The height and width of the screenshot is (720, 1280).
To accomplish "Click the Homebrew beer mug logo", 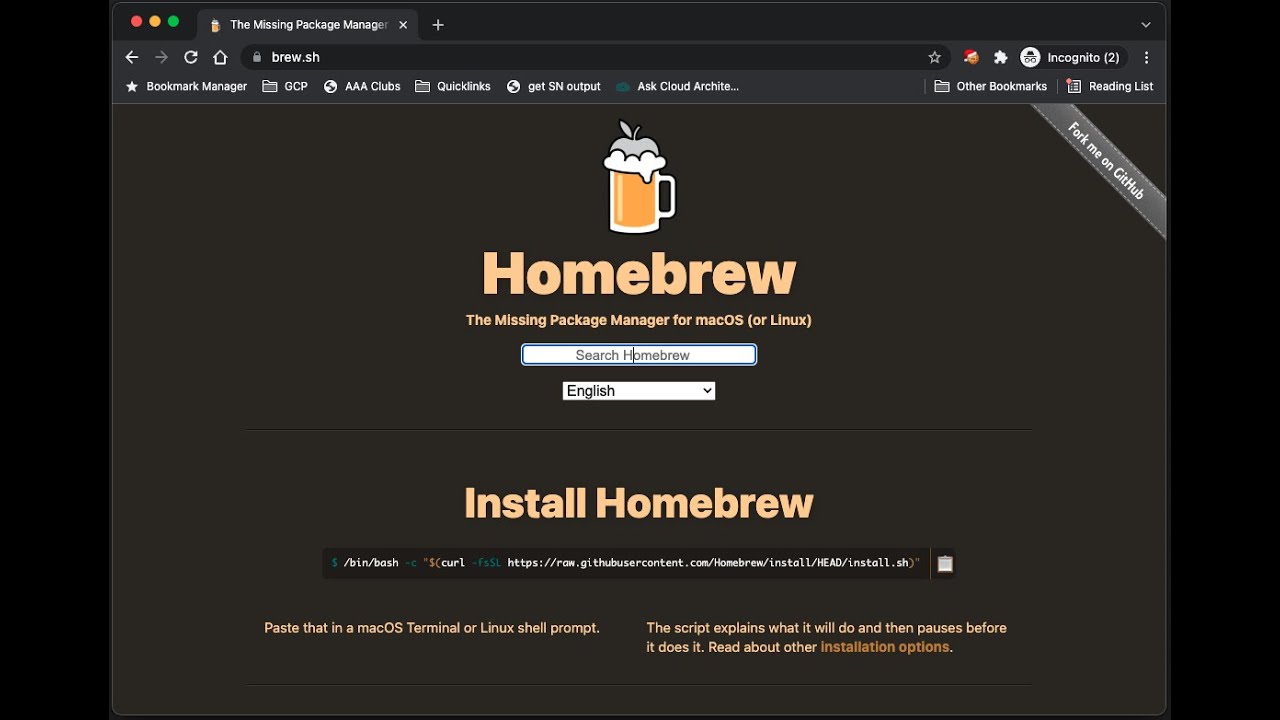I will pyautogui.click(x=639, y=177).
